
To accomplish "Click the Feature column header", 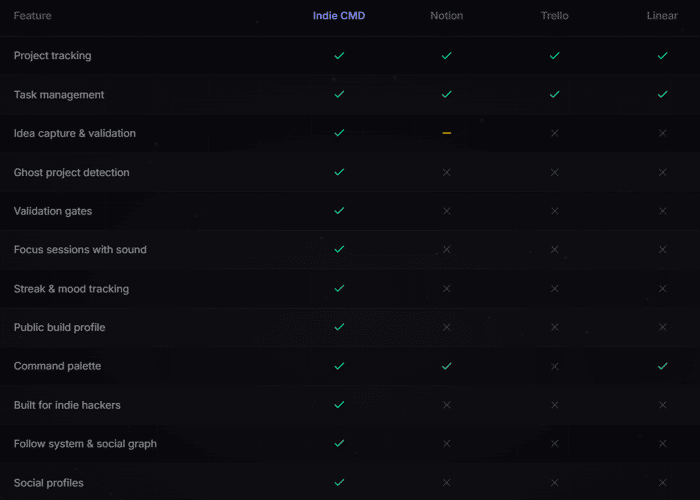I will pos(33,16).
